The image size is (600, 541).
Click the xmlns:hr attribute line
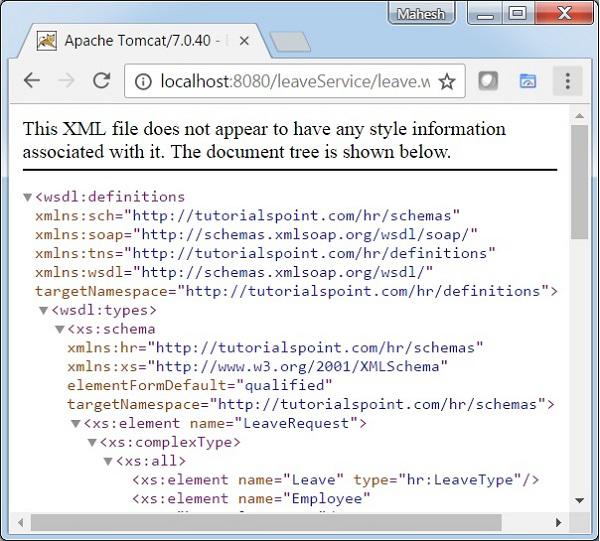(275, 348)
